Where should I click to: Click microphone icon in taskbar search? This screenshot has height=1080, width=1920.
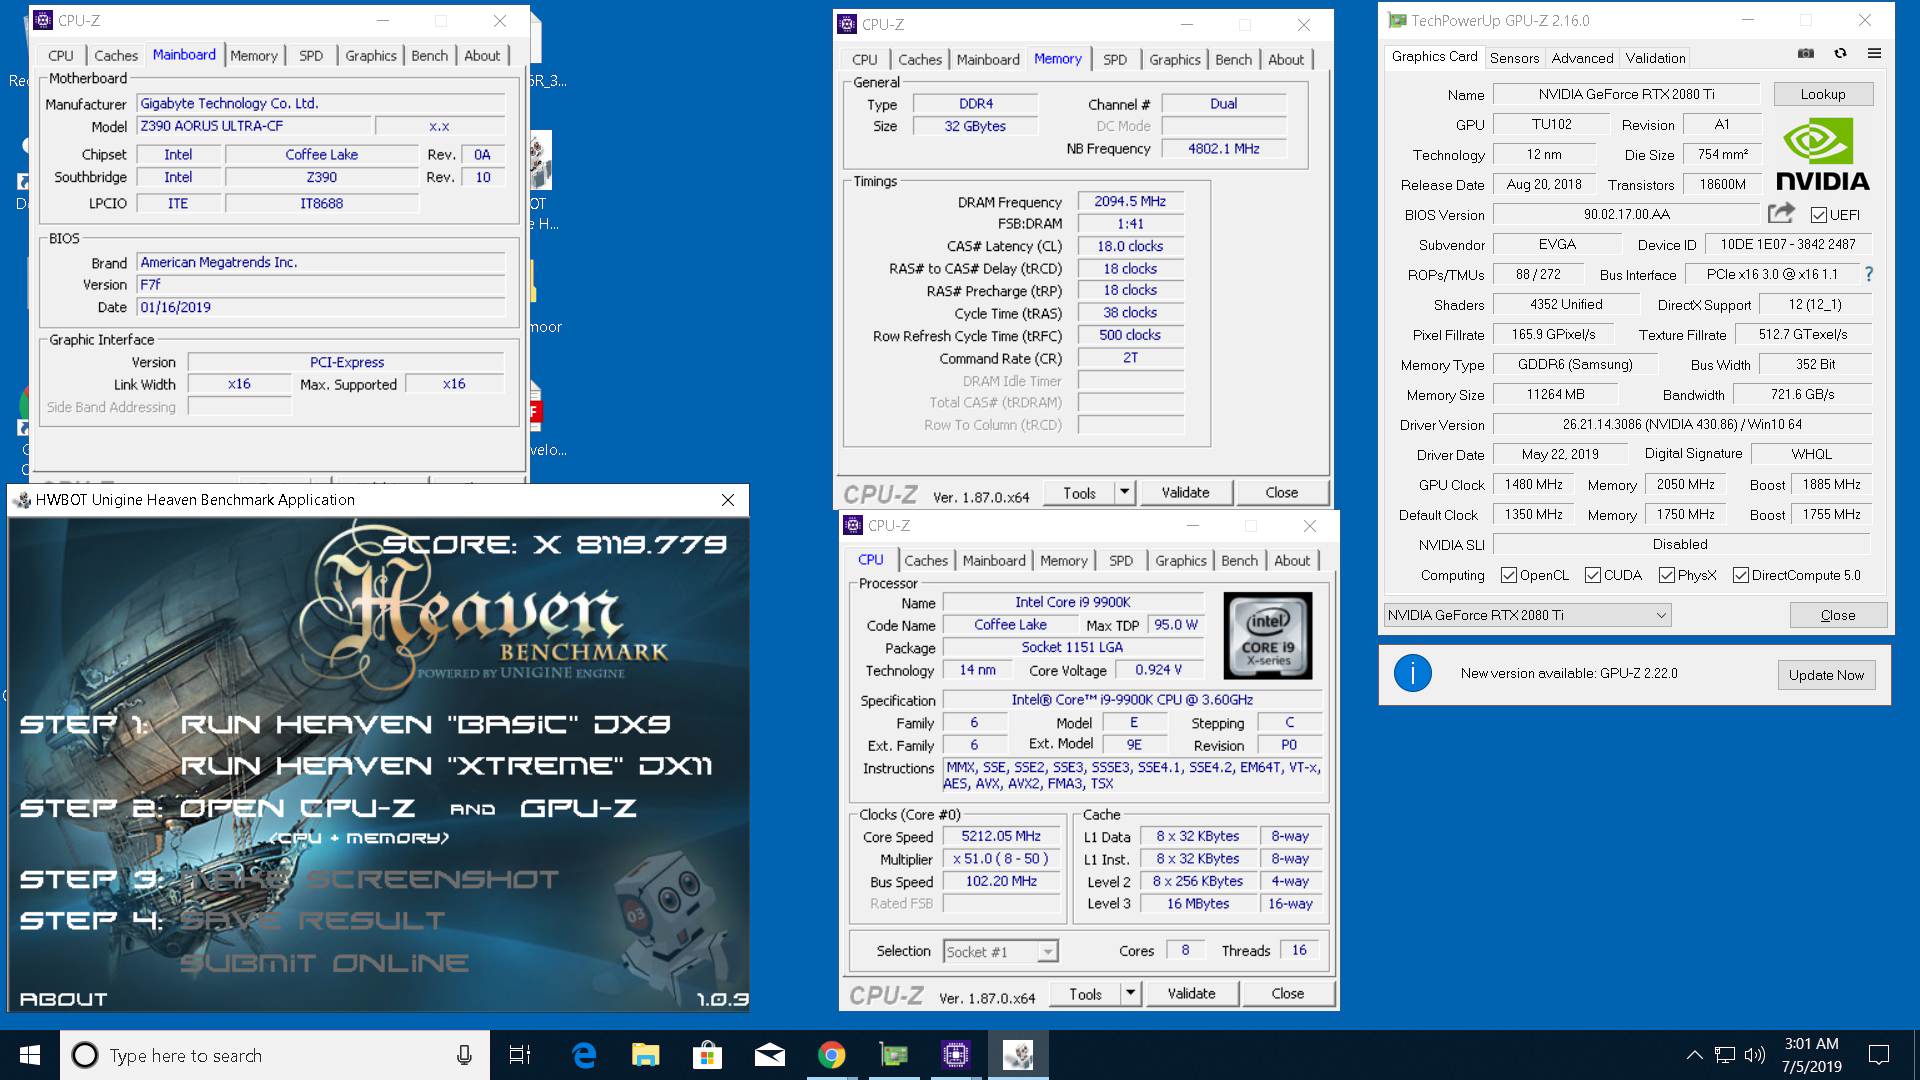click(x=464, y=1055)
